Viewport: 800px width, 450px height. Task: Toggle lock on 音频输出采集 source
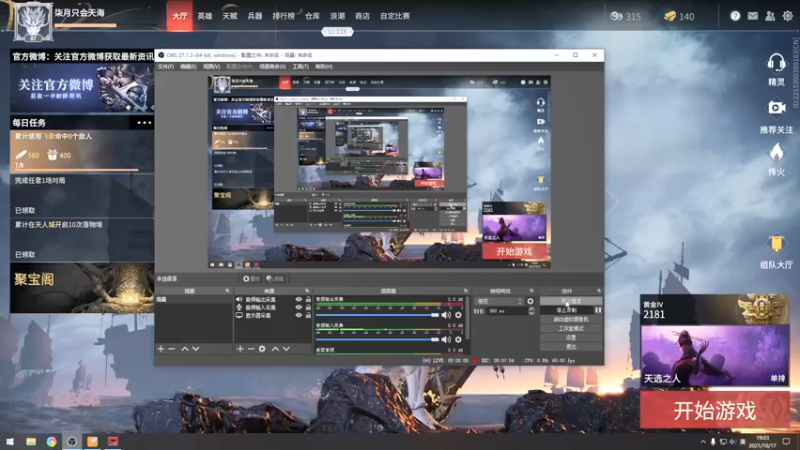(x=308, y=299)
